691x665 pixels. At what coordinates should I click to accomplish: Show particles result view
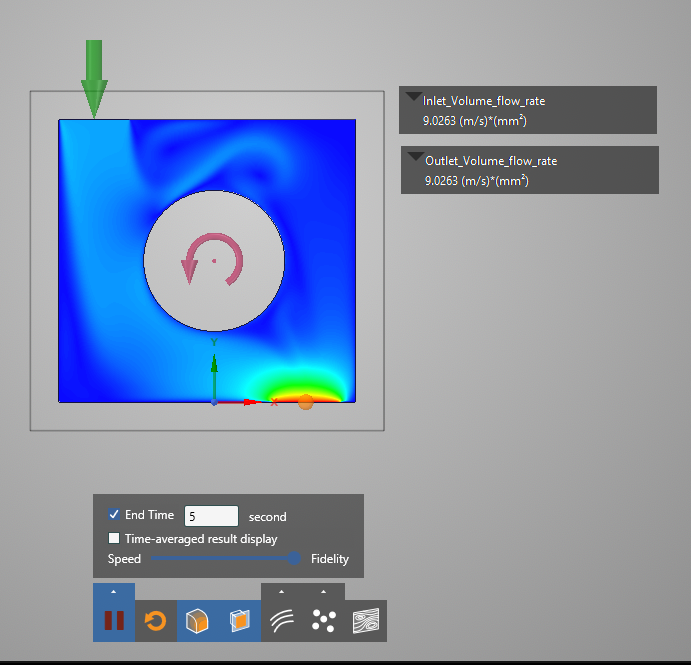324,620
